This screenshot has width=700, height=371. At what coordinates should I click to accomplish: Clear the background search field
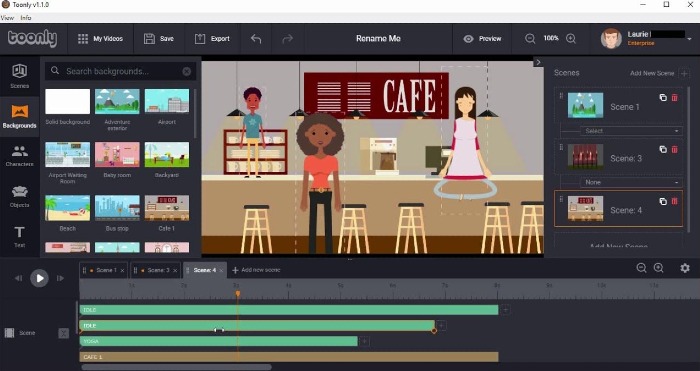pyautogui.click(x=187, y=71)
